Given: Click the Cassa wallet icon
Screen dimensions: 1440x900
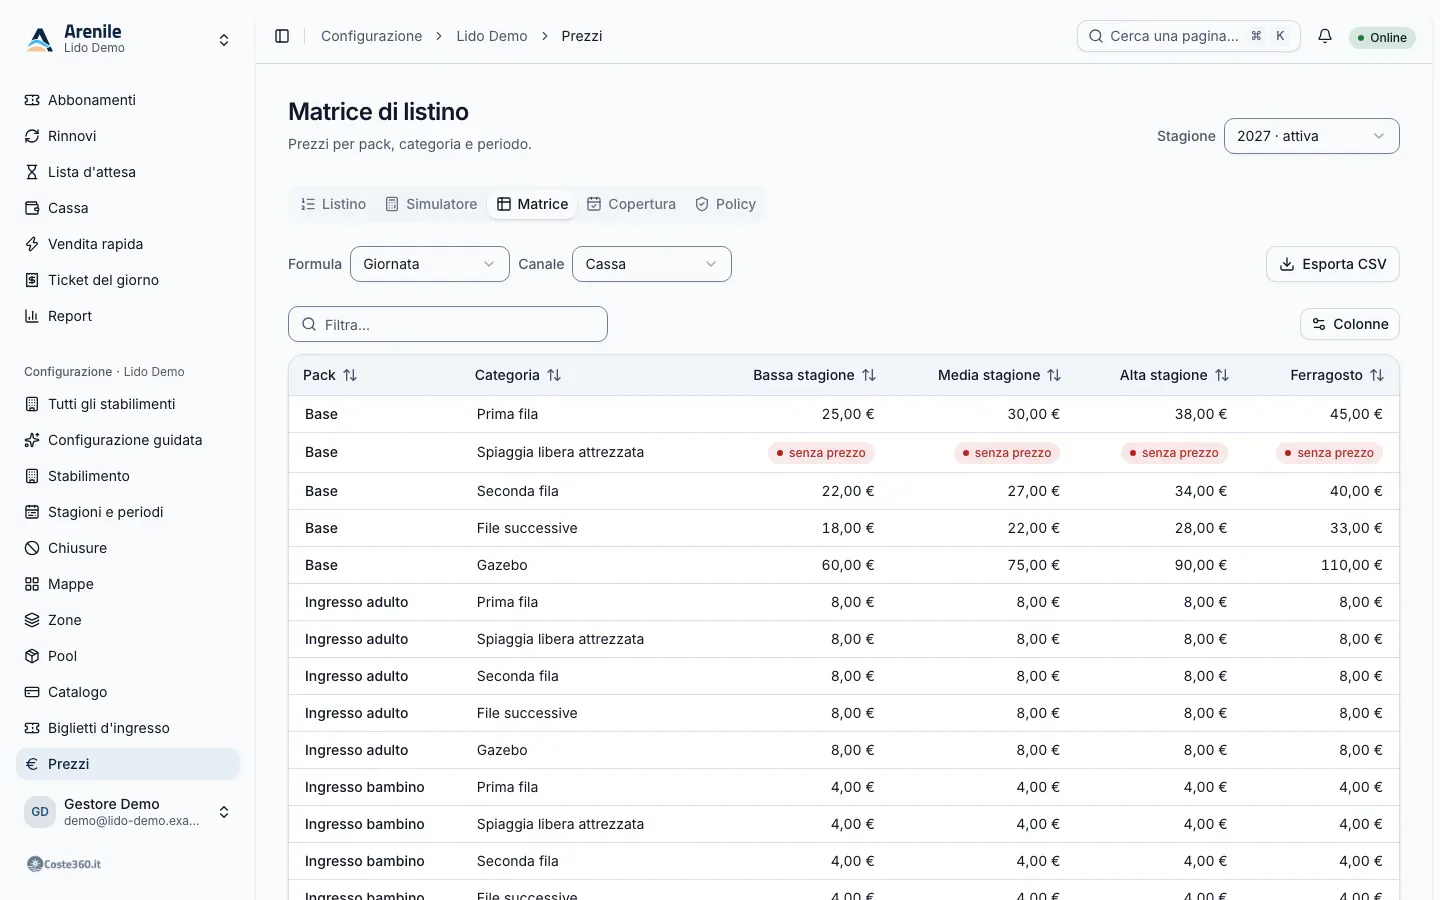Looking at the screenshot, I should click(32, 208).
